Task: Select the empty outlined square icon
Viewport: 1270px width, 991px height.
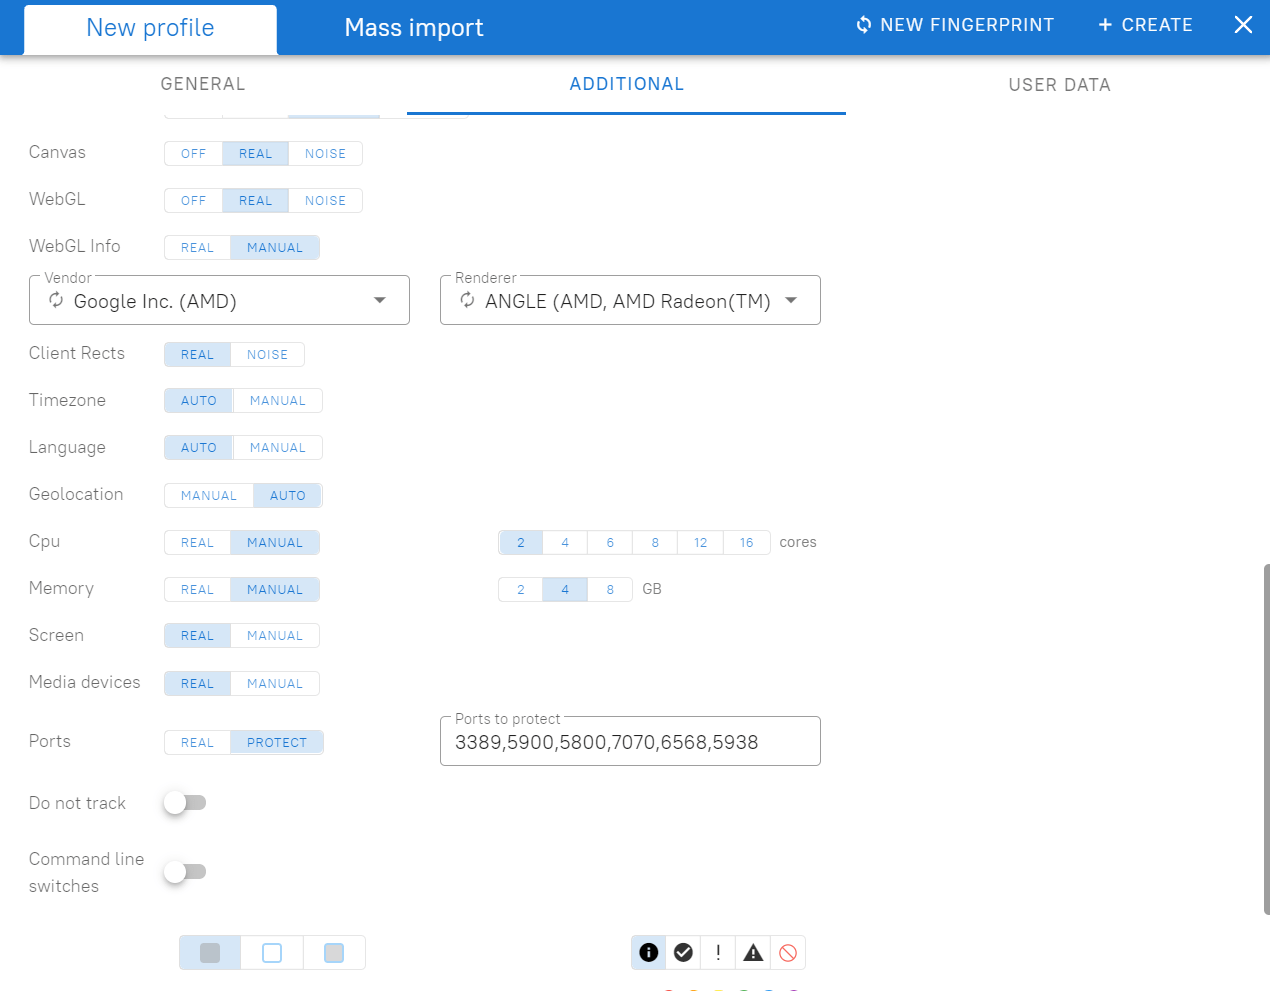Action: click(272, 953)
